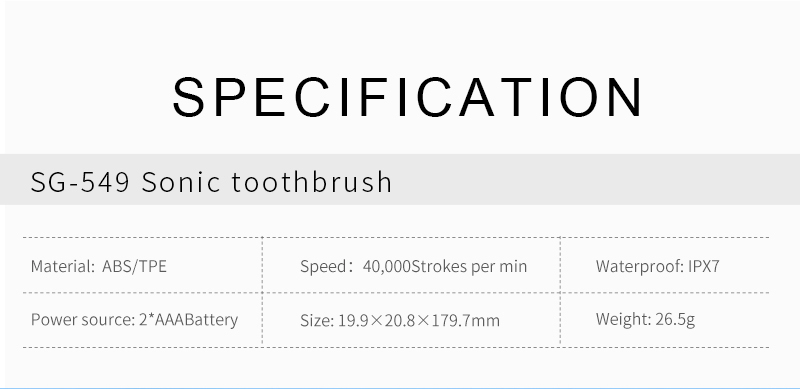800x389 pixels.
Task: Select the Weight: 26.5g text
Action: (x=645, y=320)
